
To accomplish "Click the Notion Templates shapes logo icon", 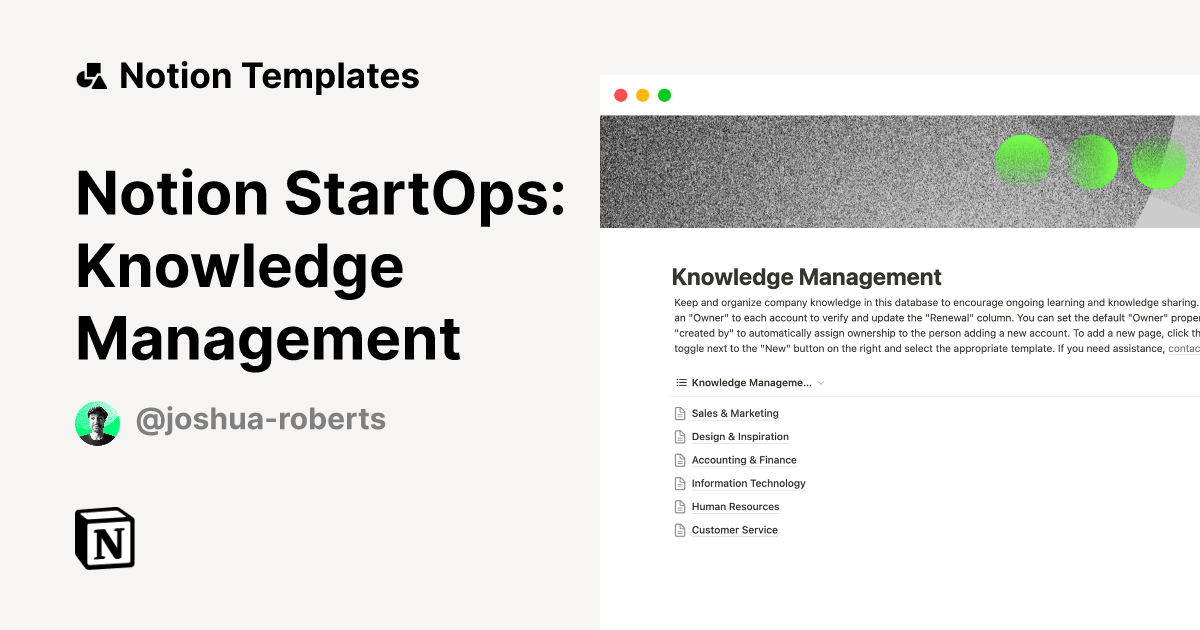I will coord(91,76).
